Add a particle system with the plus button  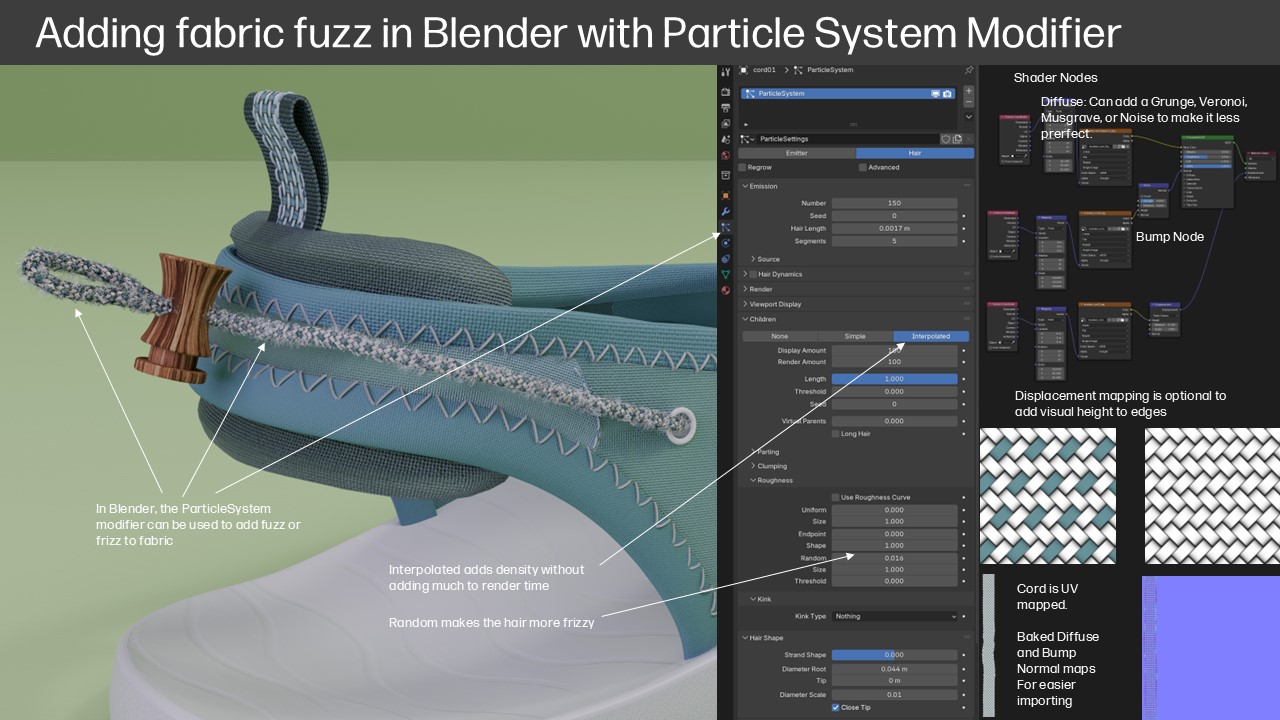pyautogui.click(x=969, y=90)
